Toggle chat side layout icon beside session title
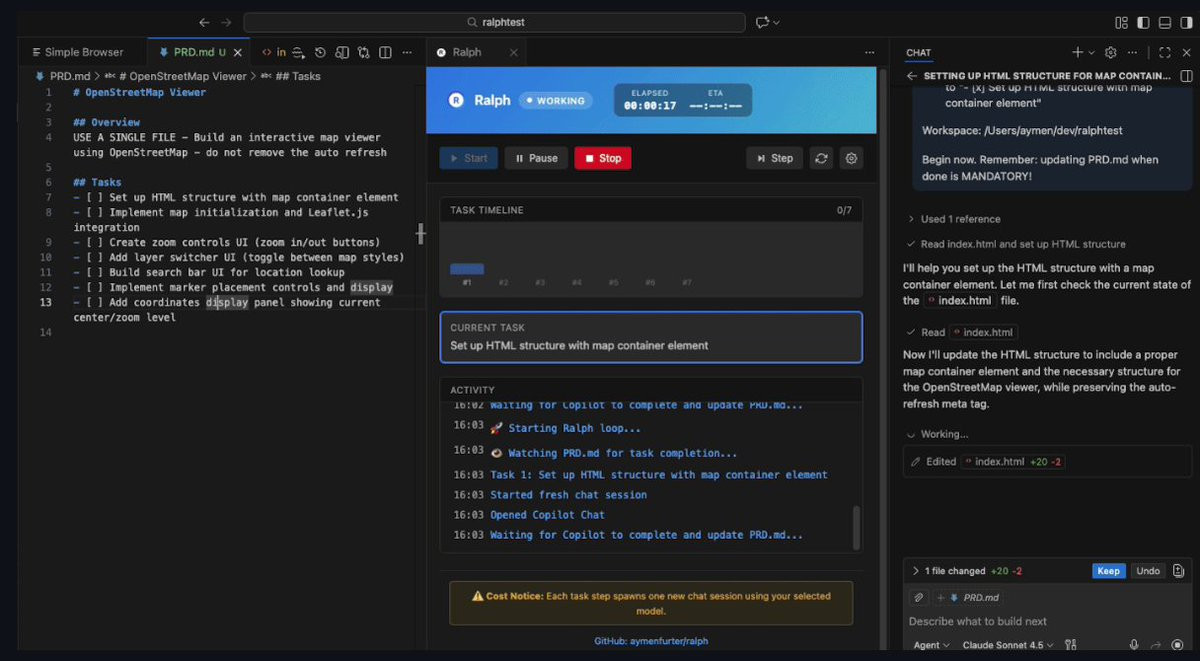This screenshot has height=661, width=1200. click(x=1186, y=76)
